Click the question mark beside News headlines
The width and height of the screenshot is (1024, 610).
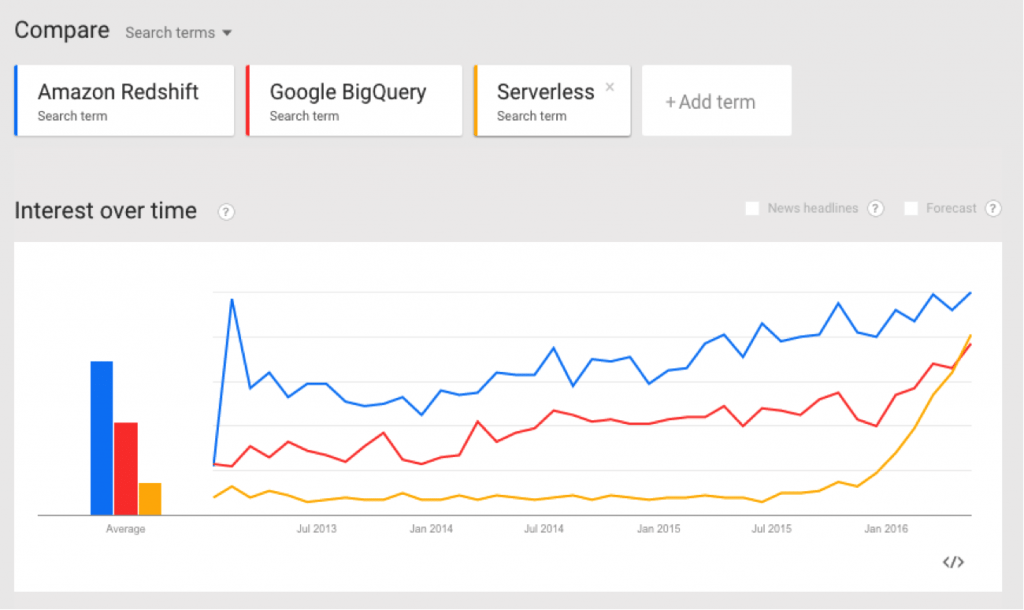875,208
